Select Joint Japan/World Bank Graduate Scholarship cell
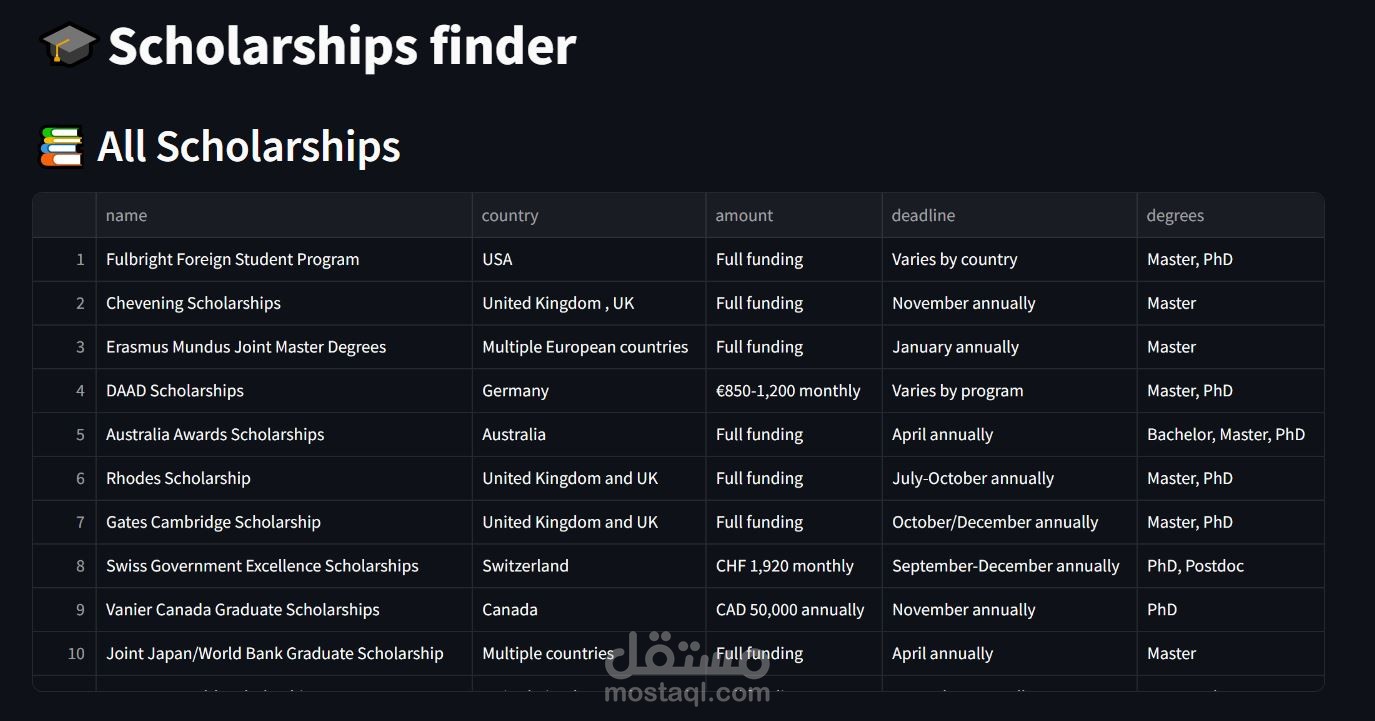This screenshot has height=721, width=1375. click(284, 654)
